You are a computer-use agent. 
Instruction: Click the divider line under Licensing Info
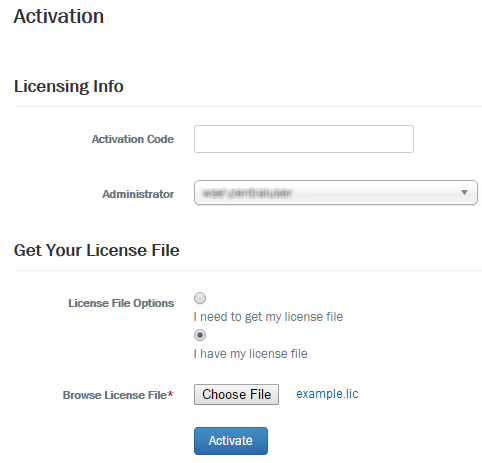pos(248,107)
